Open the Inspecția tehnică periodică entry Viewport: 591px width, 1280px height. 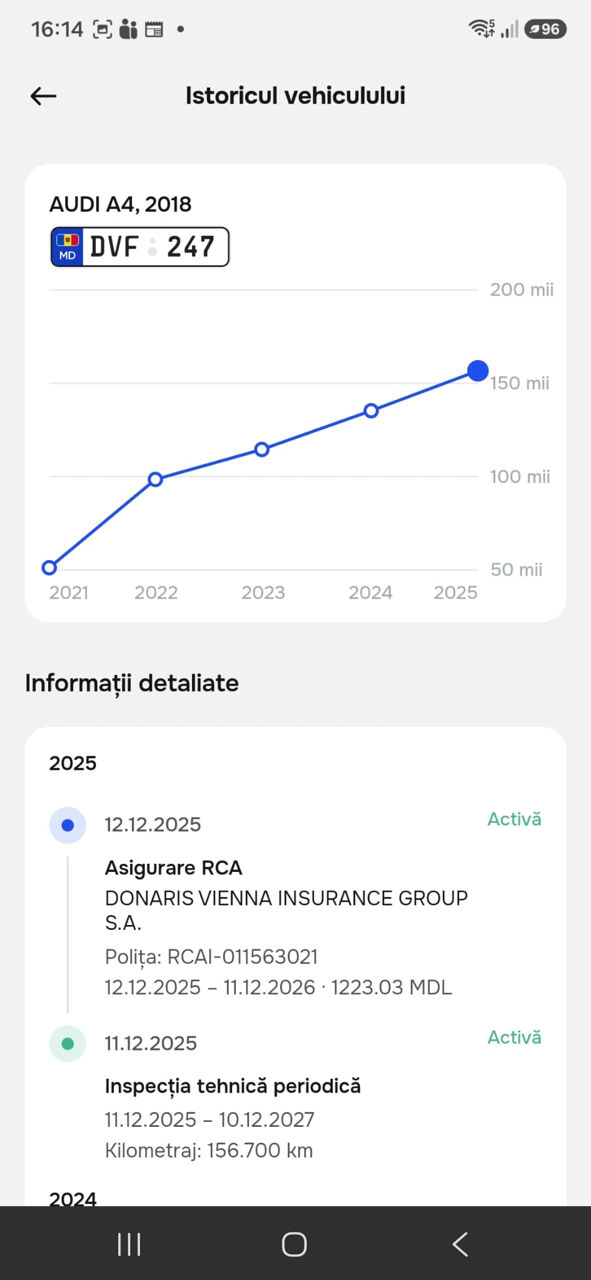(x=233, y=1086)
